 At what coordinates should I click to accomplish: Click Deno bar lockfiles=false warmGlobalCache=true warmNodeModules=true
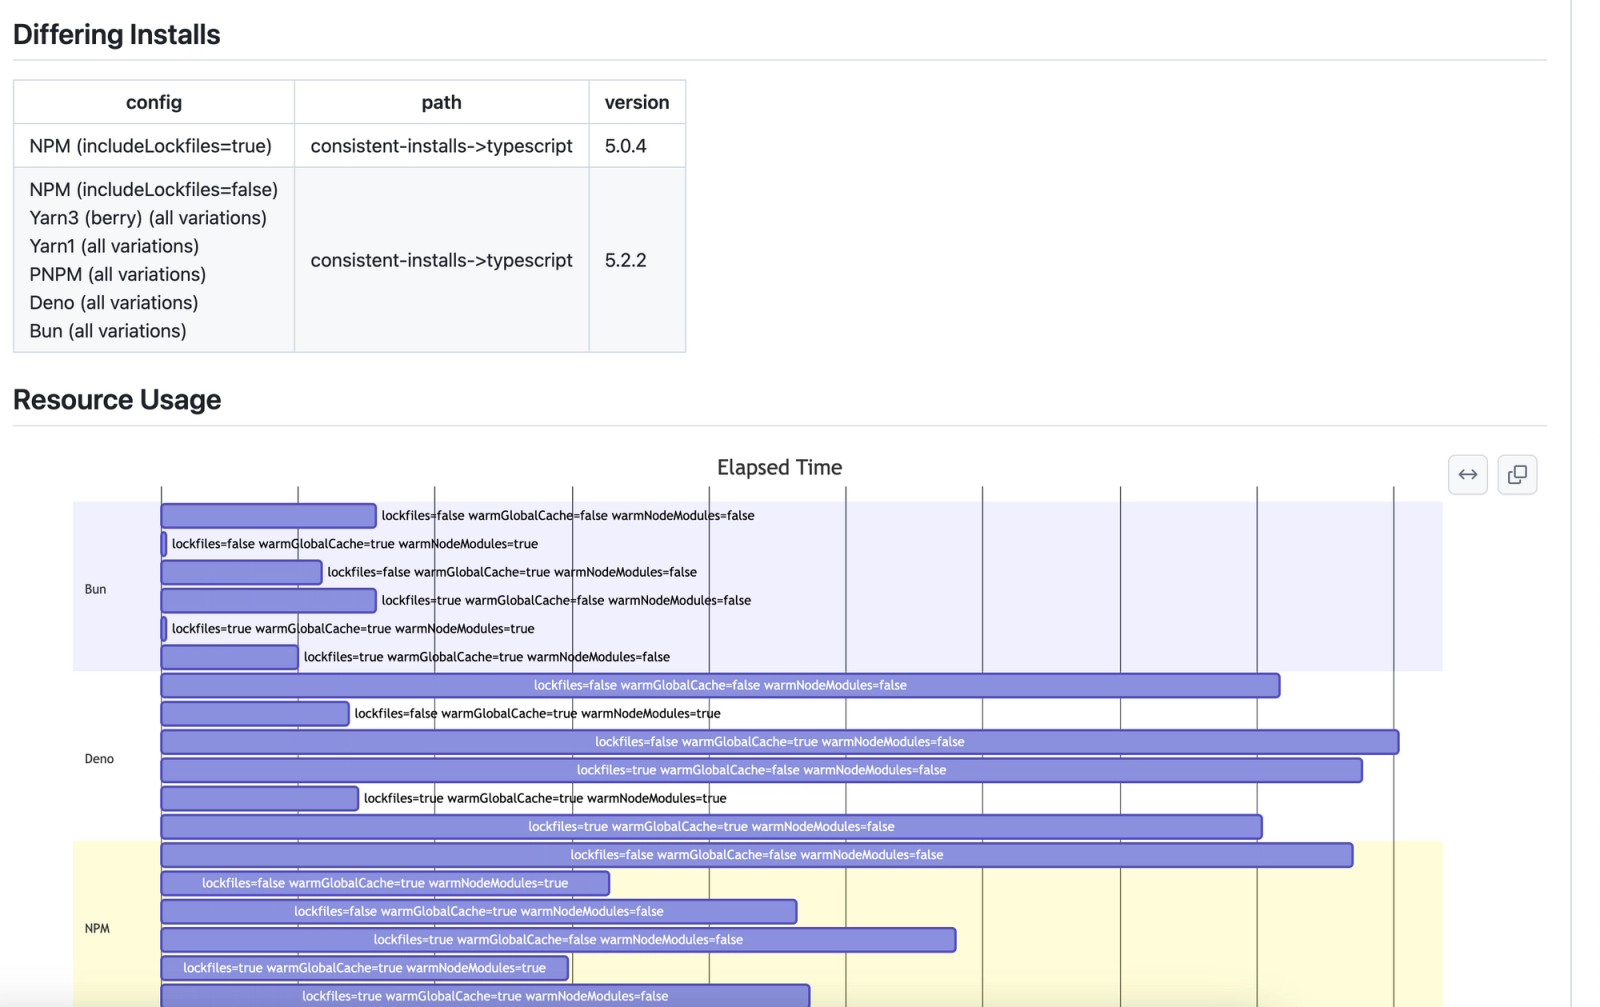click(x=255, y=713)
